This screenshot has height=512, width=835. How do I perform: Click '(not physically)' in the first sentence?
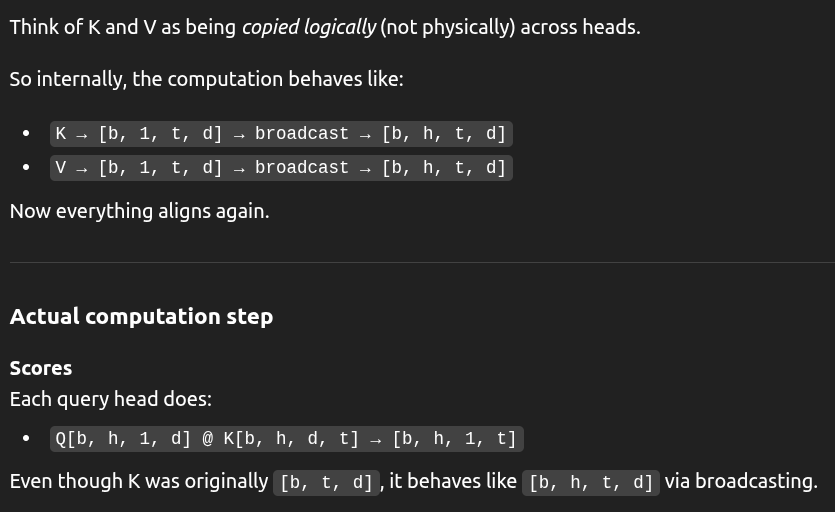click(x=447, y=27)
